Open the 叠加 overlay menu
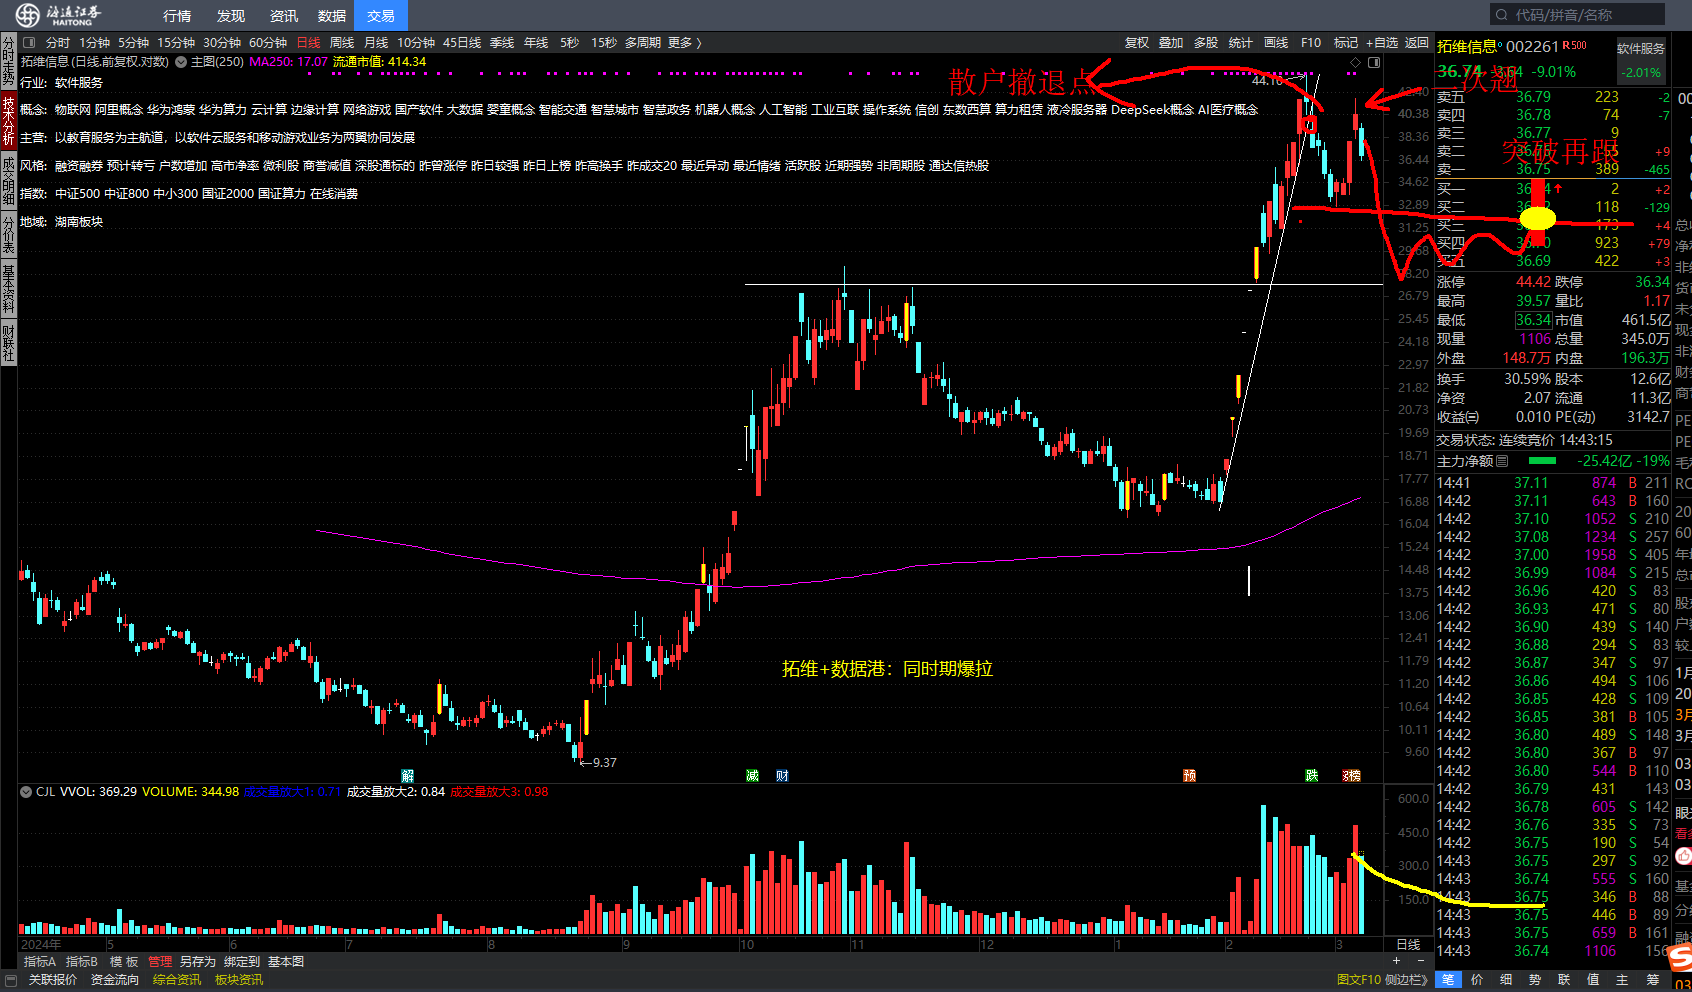 (x=1171, y=43)
